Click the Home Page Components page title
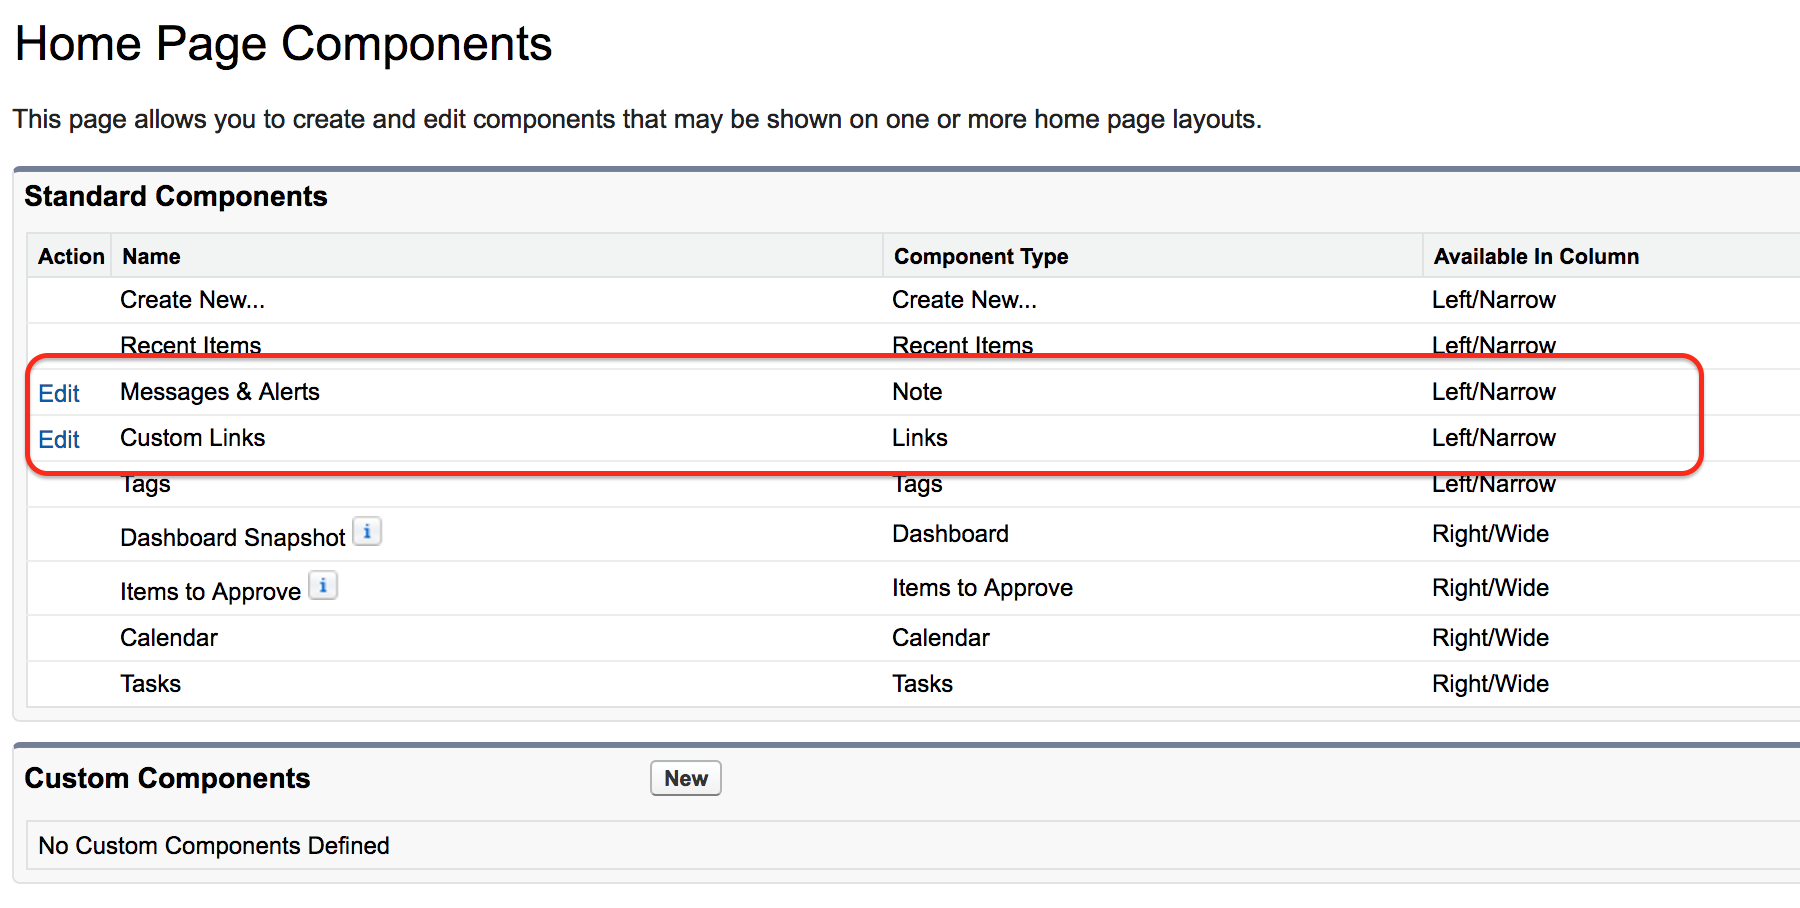This screenshot has height=908, width=1800. pos(283,44)
